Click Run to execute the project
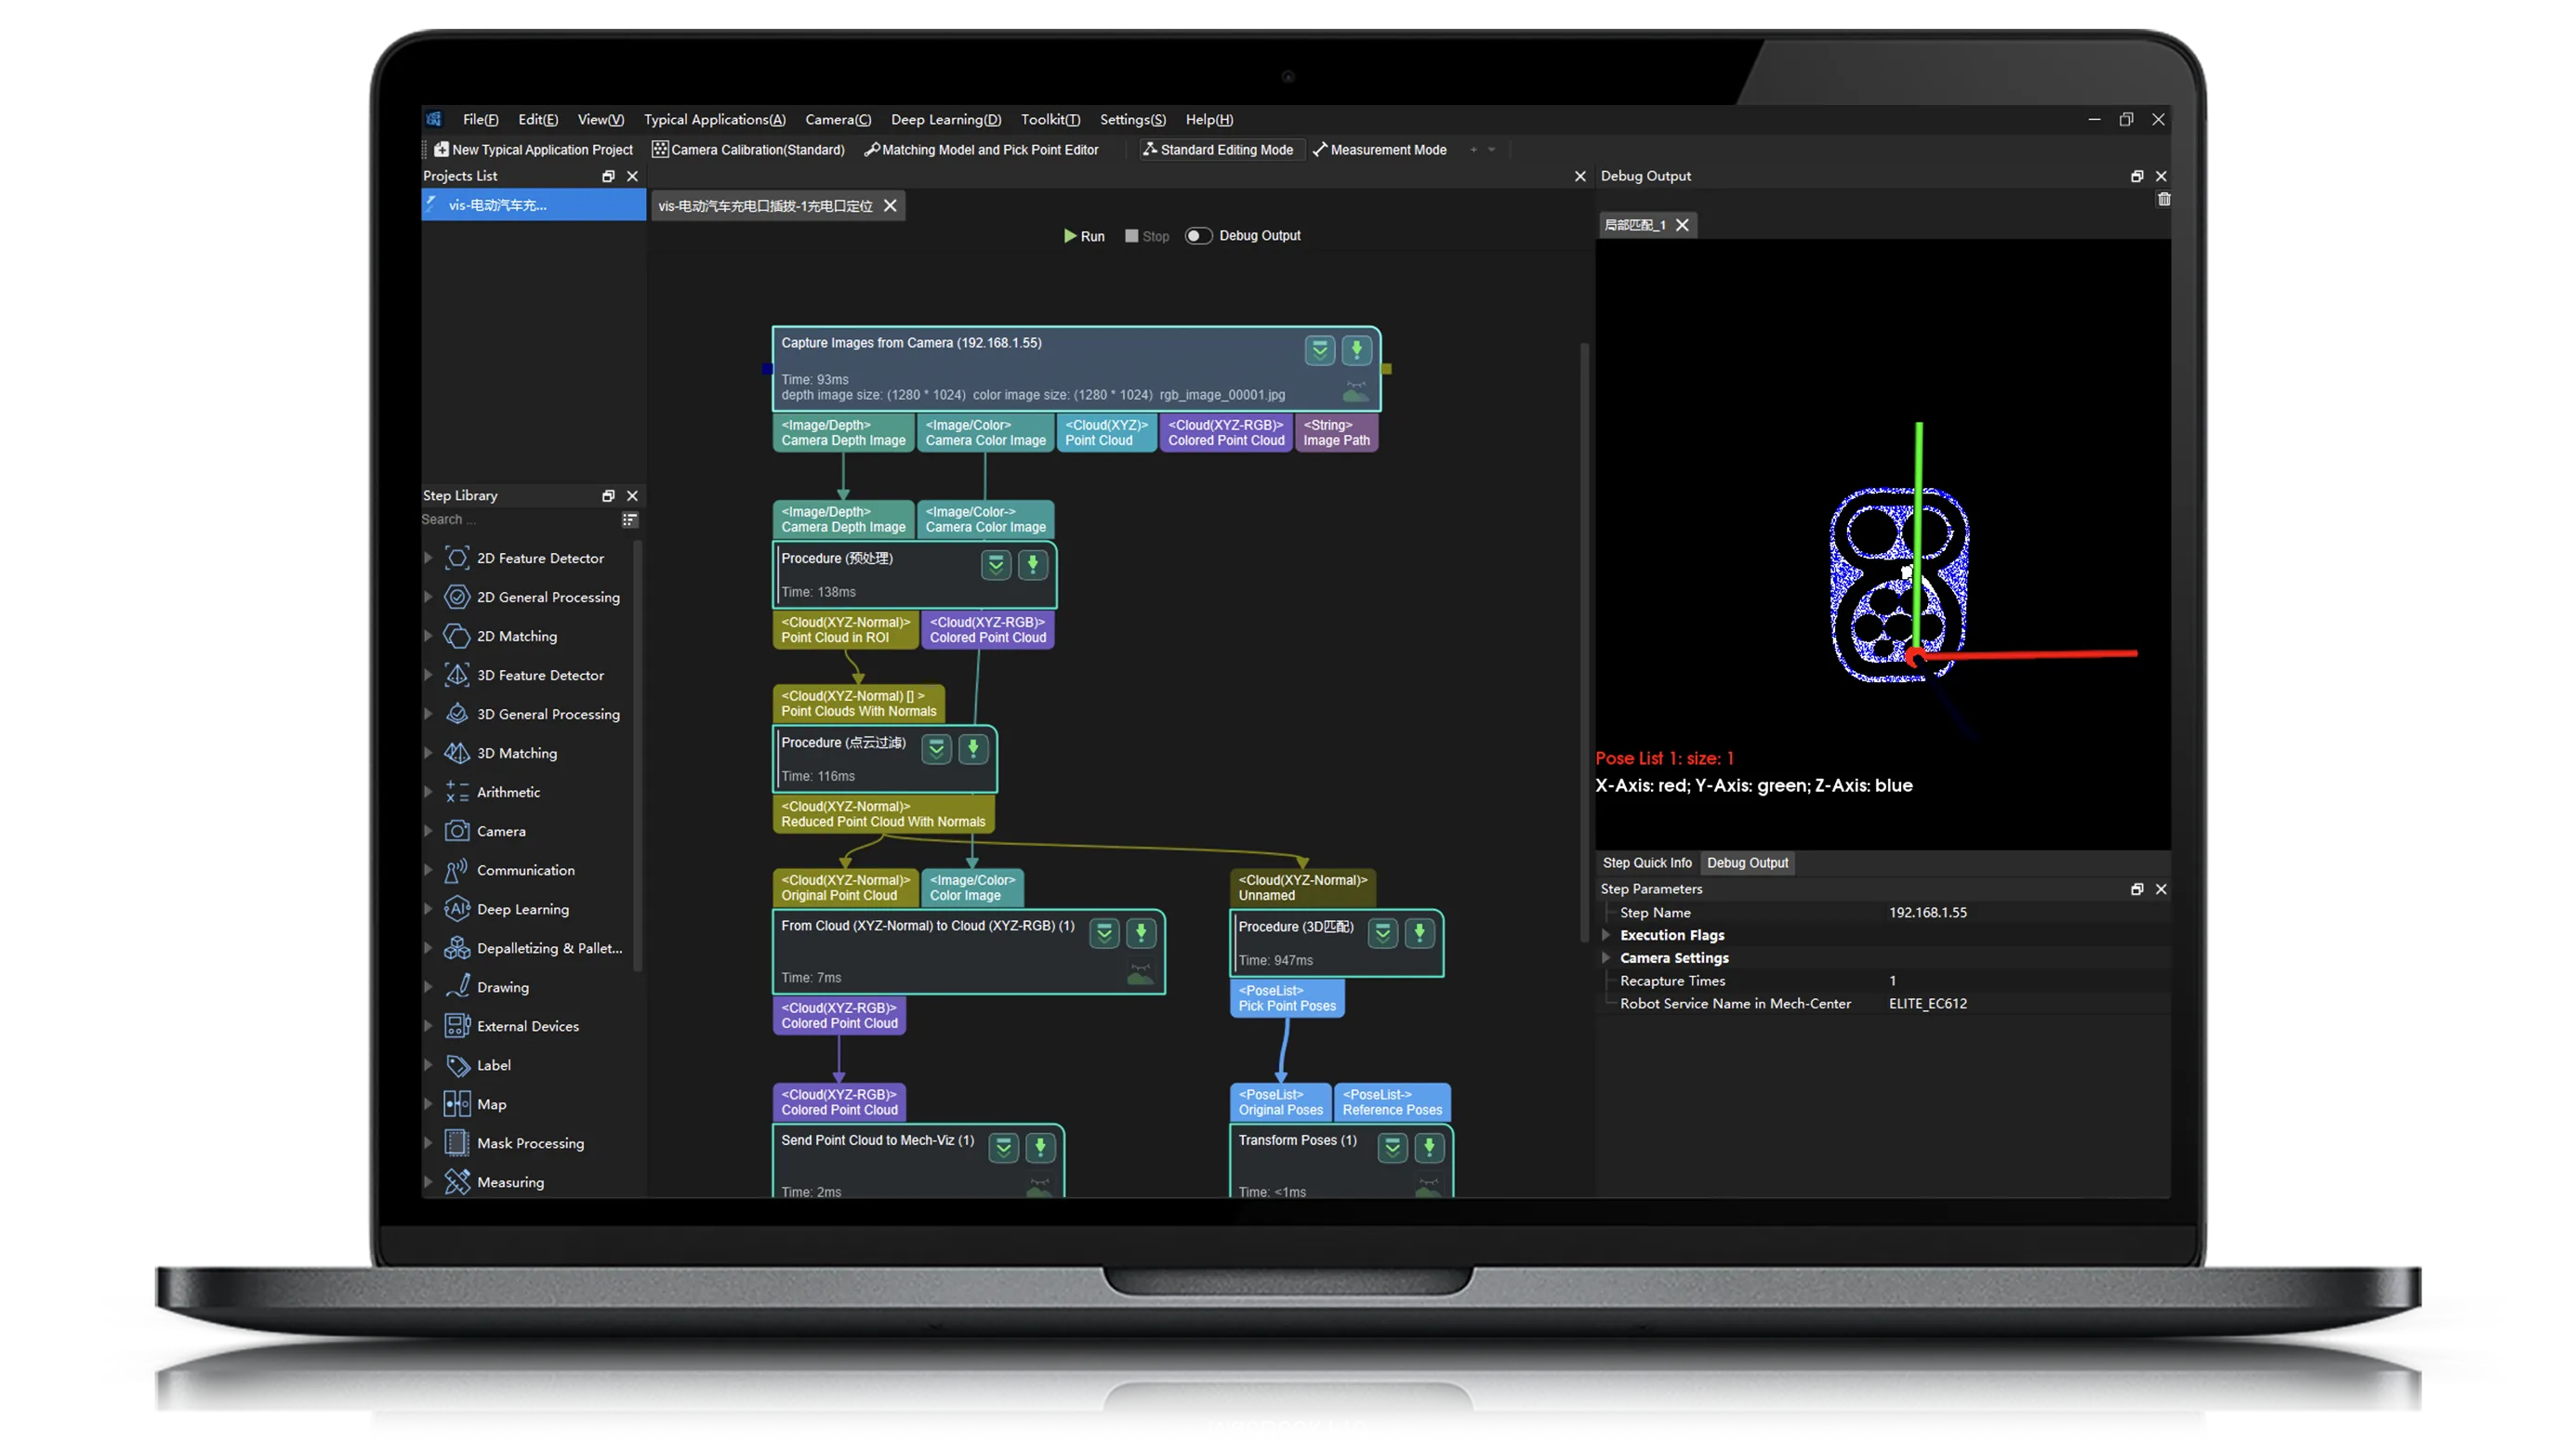 1084,236
